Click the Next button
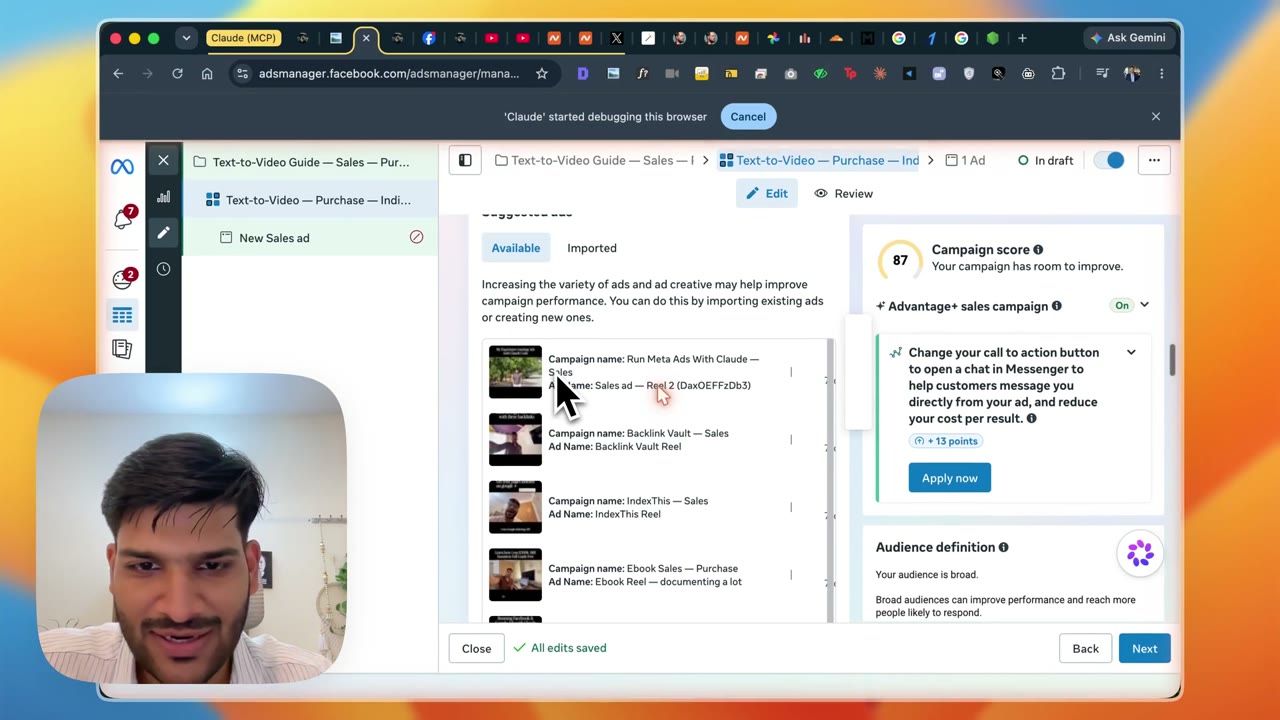This screenshot has width=1280, height=720. tap(1145, 648)
